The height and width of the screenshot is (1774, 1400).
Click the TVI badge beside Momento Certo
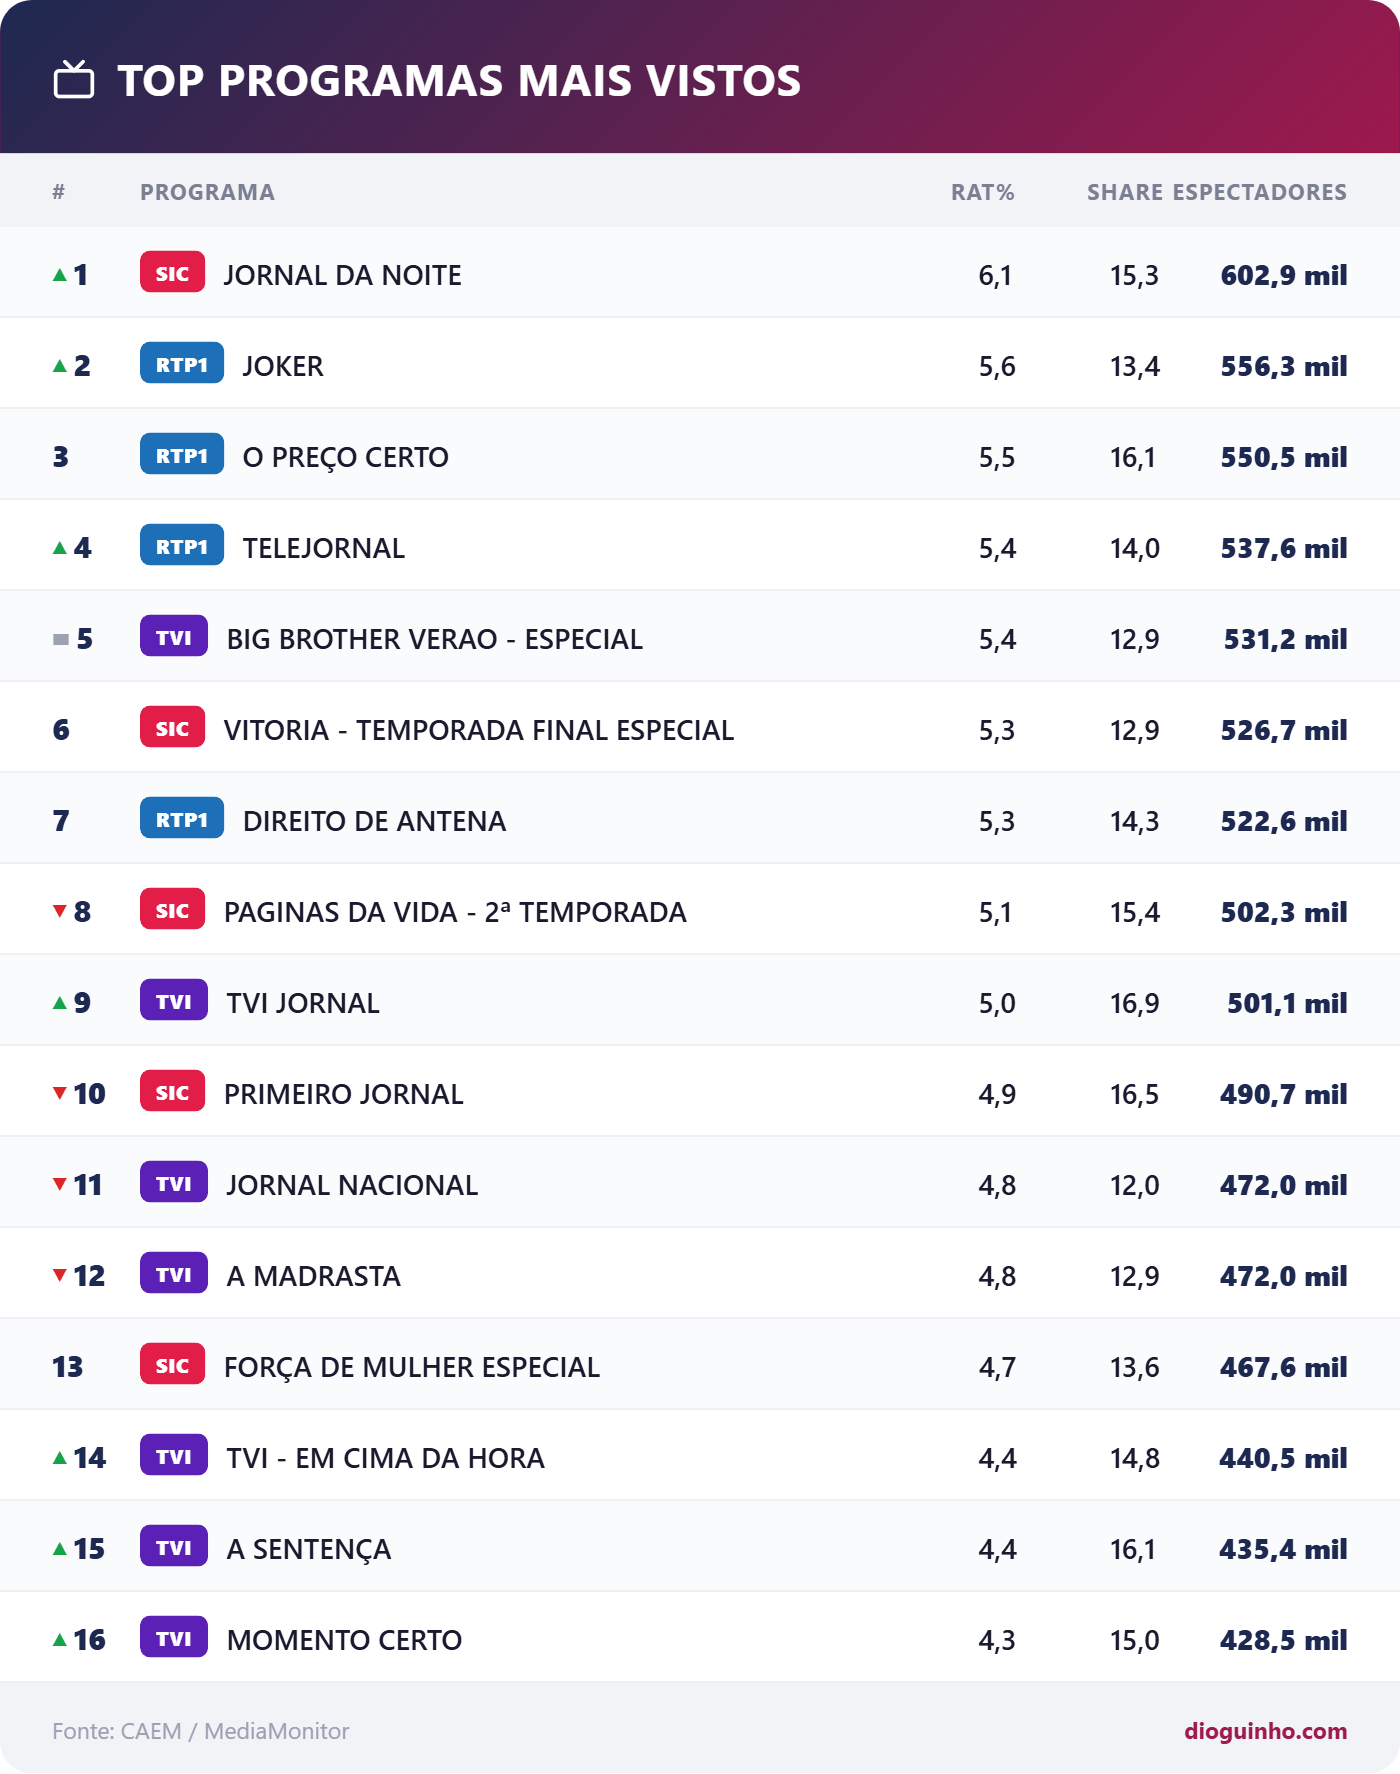tap(174, 1638)
